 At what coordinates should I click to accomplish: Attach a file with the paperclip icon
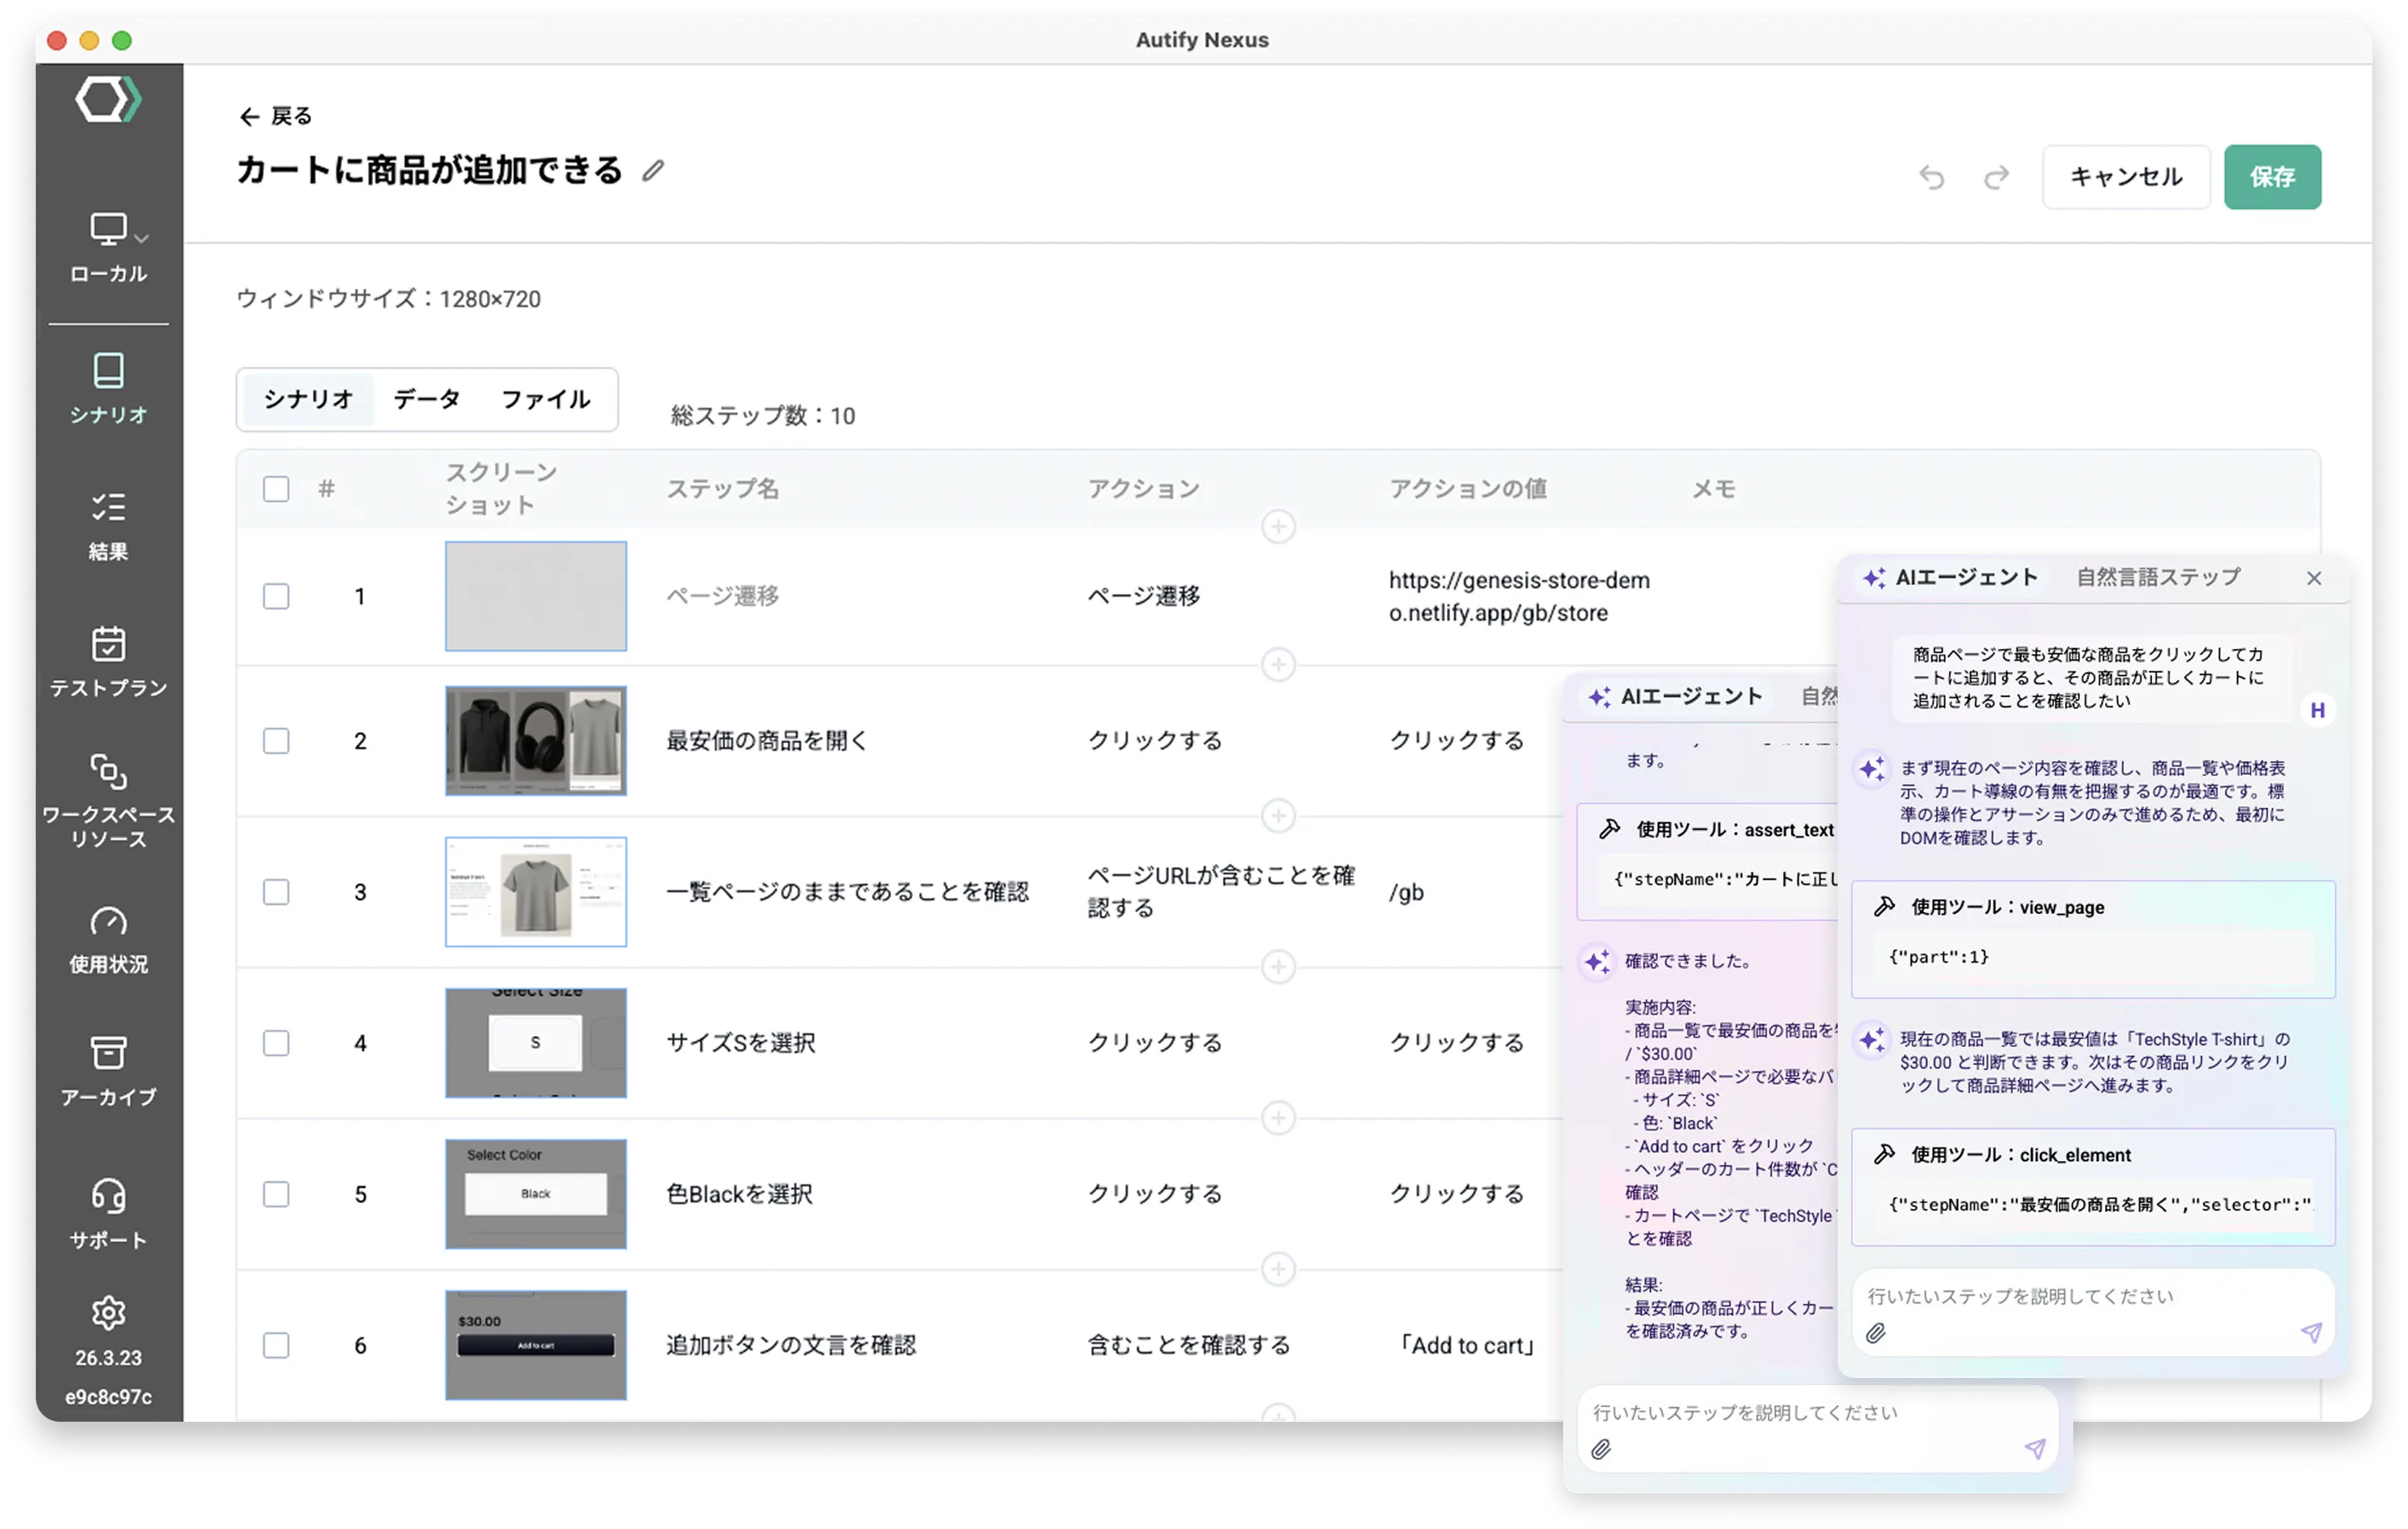point(1880,1333)
